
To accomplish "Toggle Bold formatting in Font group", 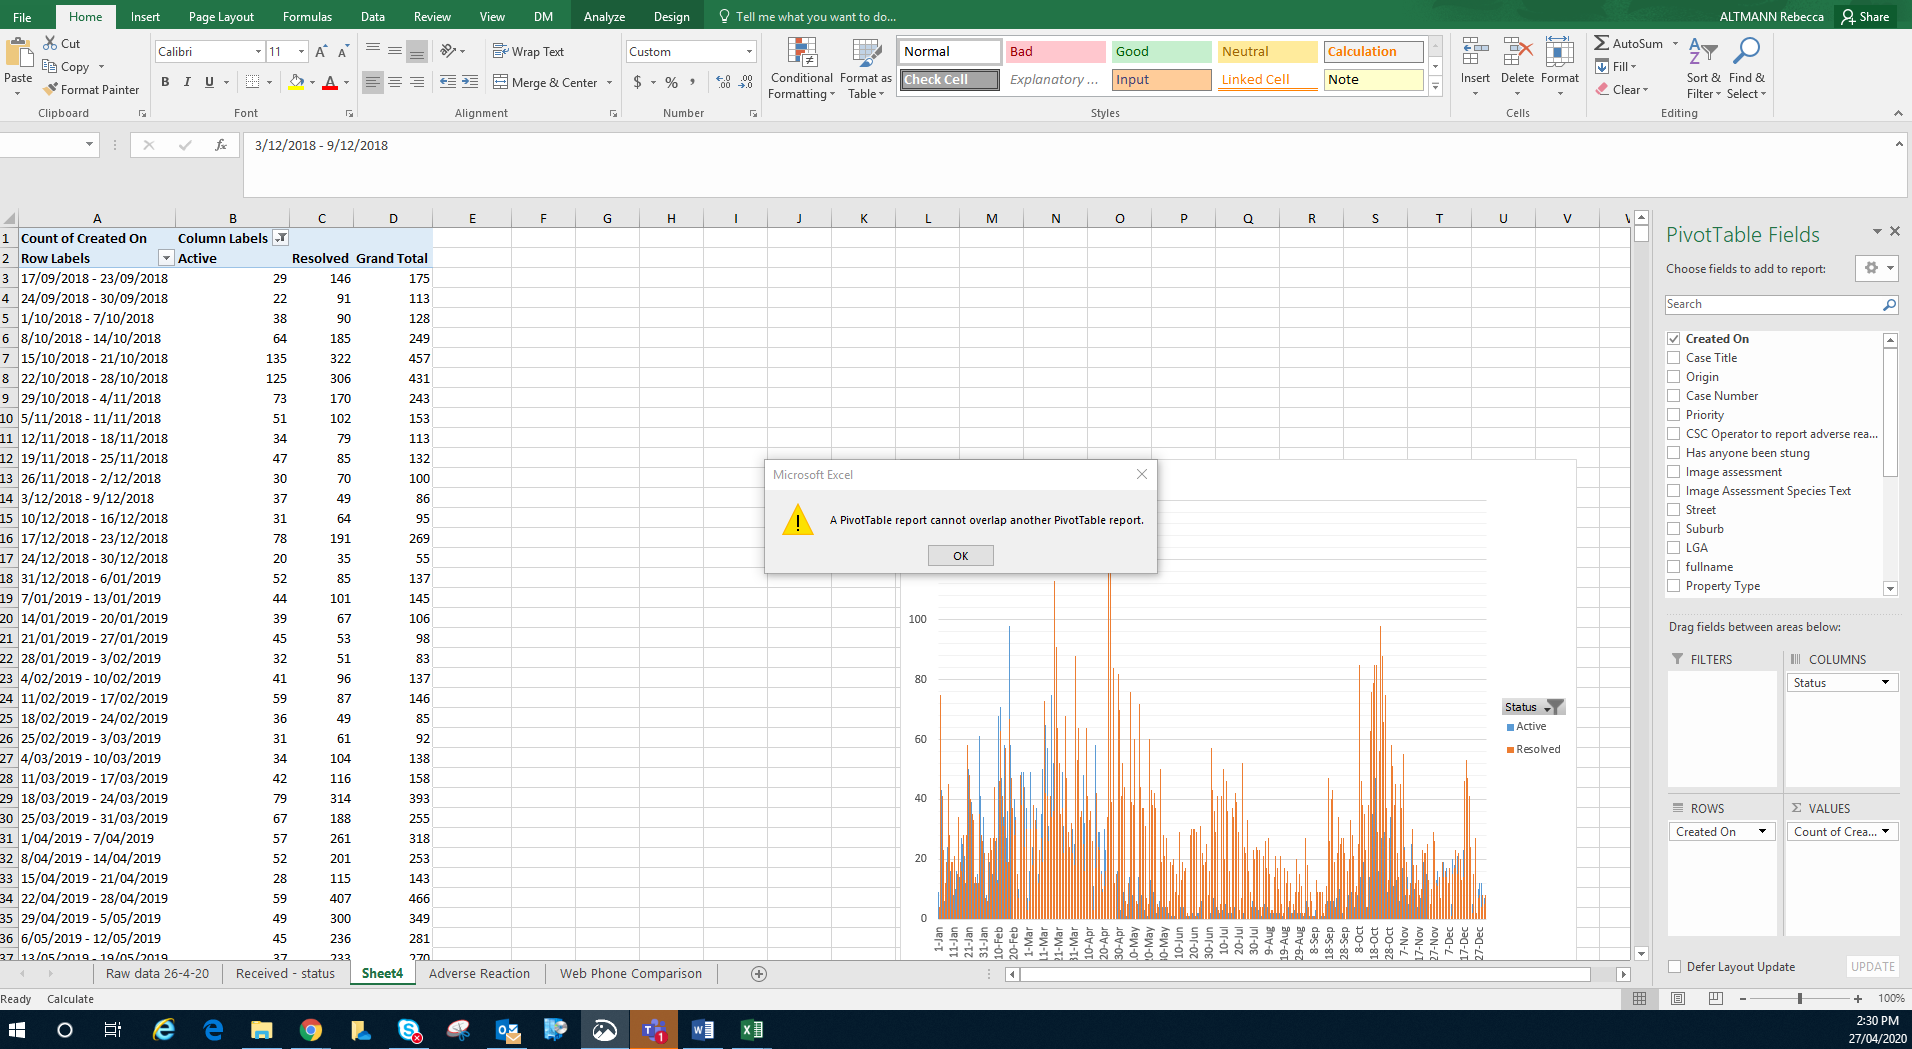I will (x=165, y=82).
